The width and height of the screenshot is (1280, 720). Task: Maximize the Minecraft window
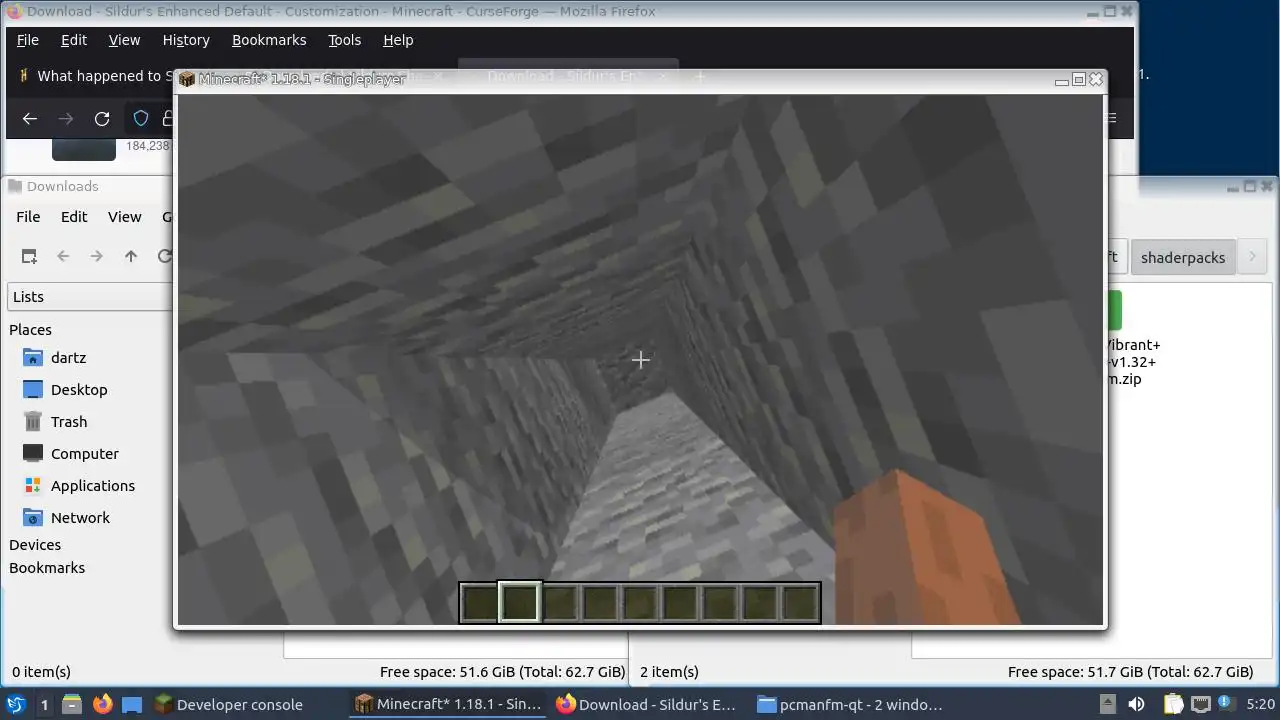coord(1078,79)
